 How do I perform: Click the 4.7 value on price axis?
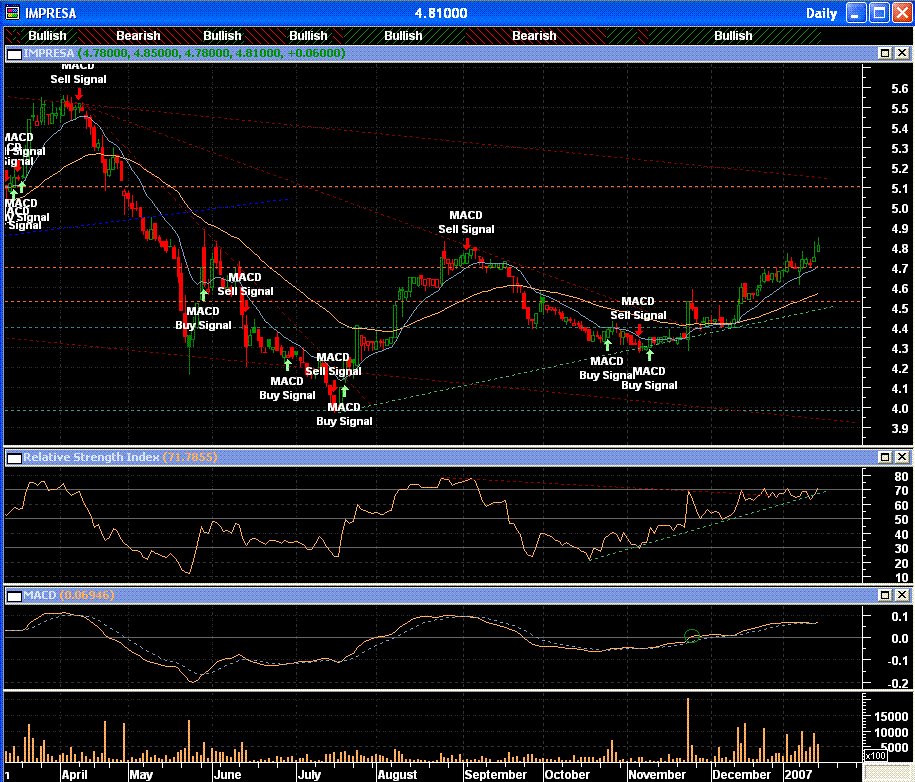tap(899, 268)
